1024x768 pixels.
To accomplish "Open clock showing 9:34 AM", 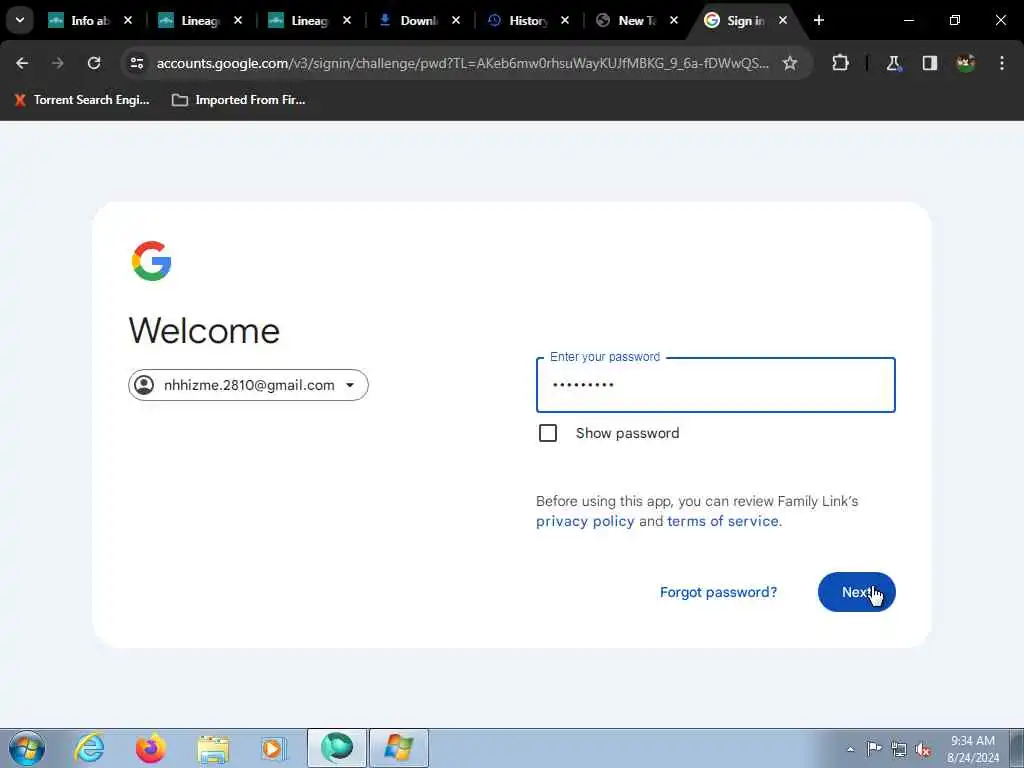I will coord(973,749).
